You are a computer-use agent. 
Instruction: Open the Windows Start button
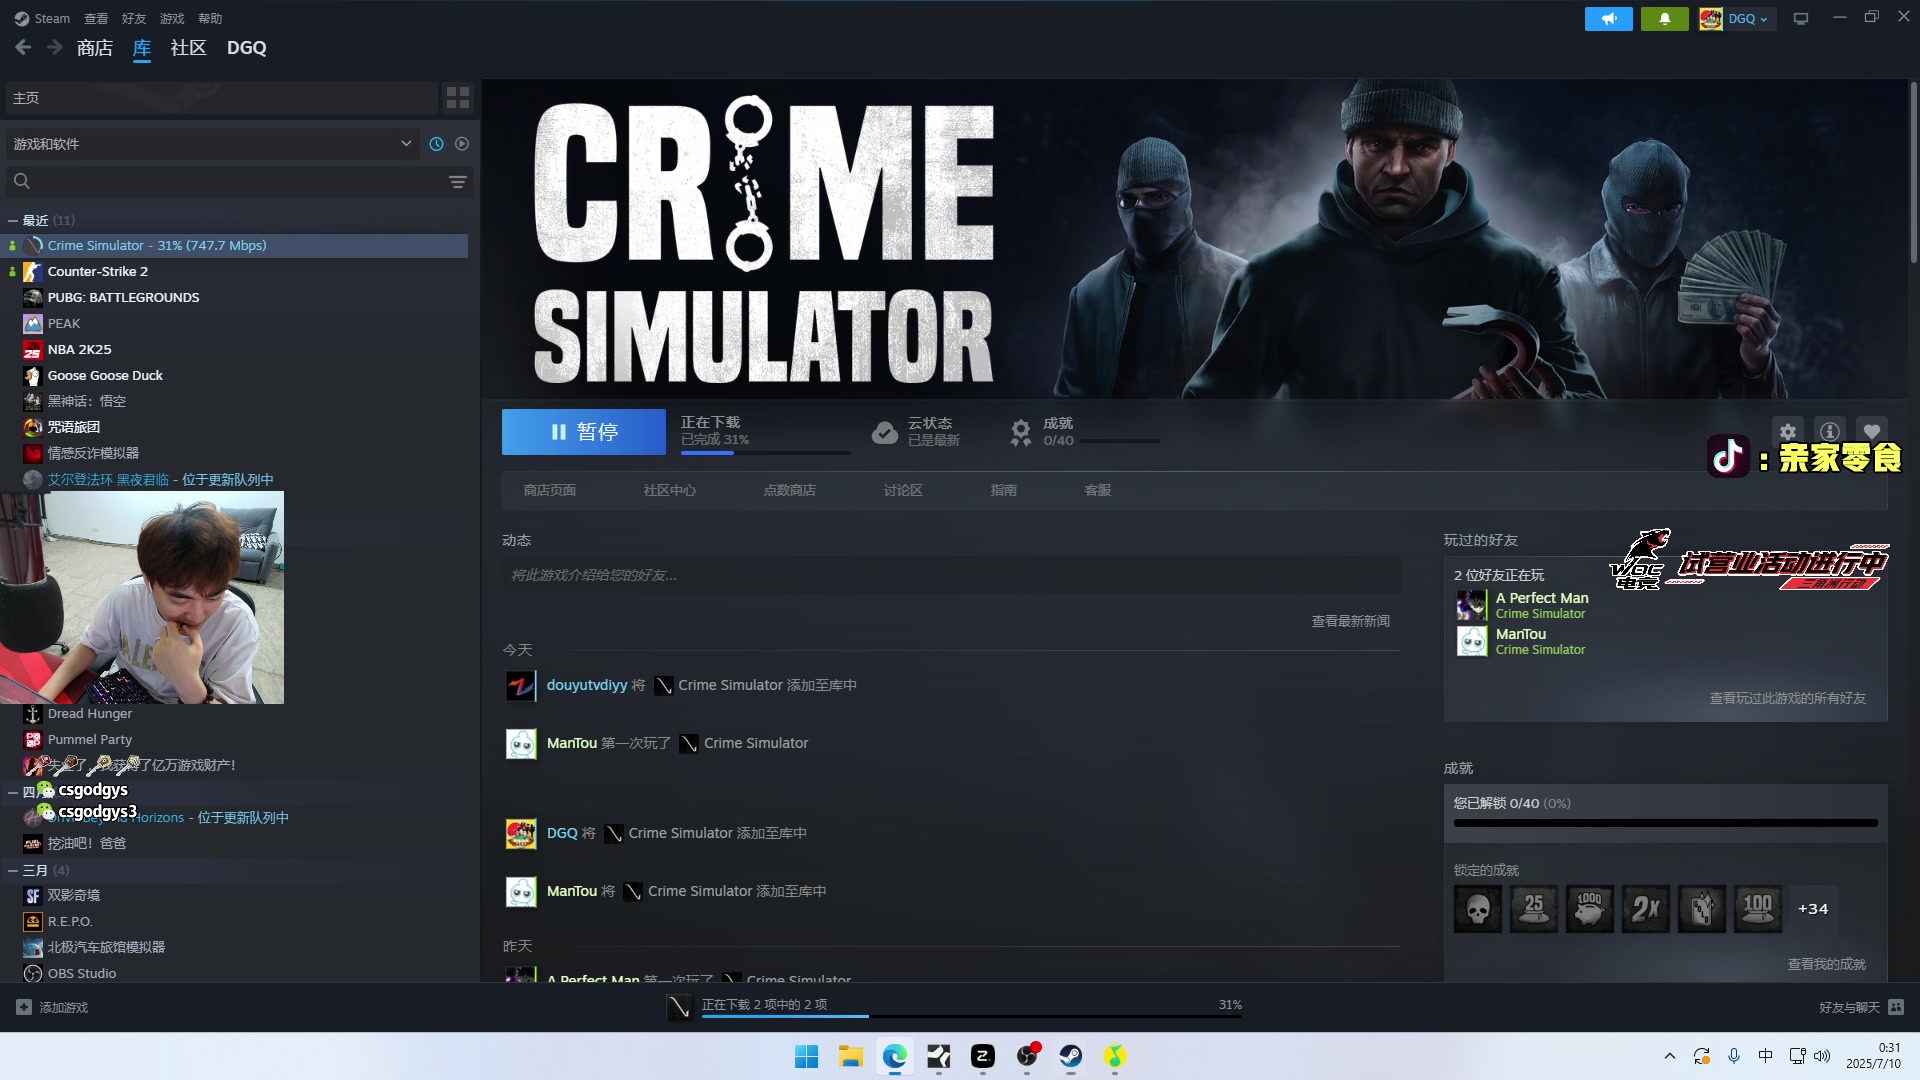point(806,1057)
